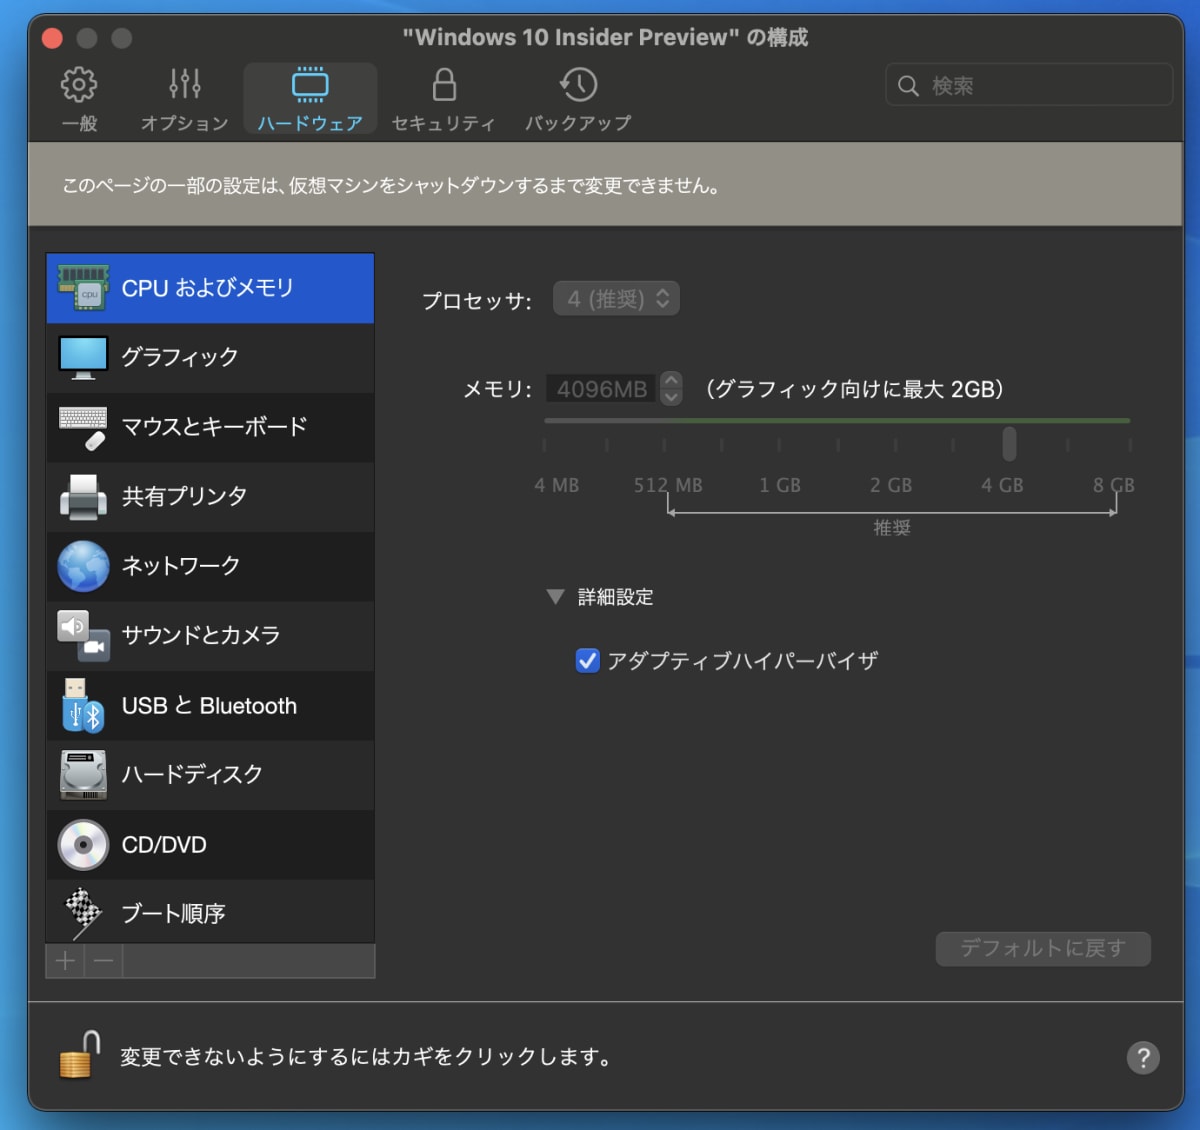Switch to 一般 tab
The image size is (1200, 1130).
coord(80,99)
